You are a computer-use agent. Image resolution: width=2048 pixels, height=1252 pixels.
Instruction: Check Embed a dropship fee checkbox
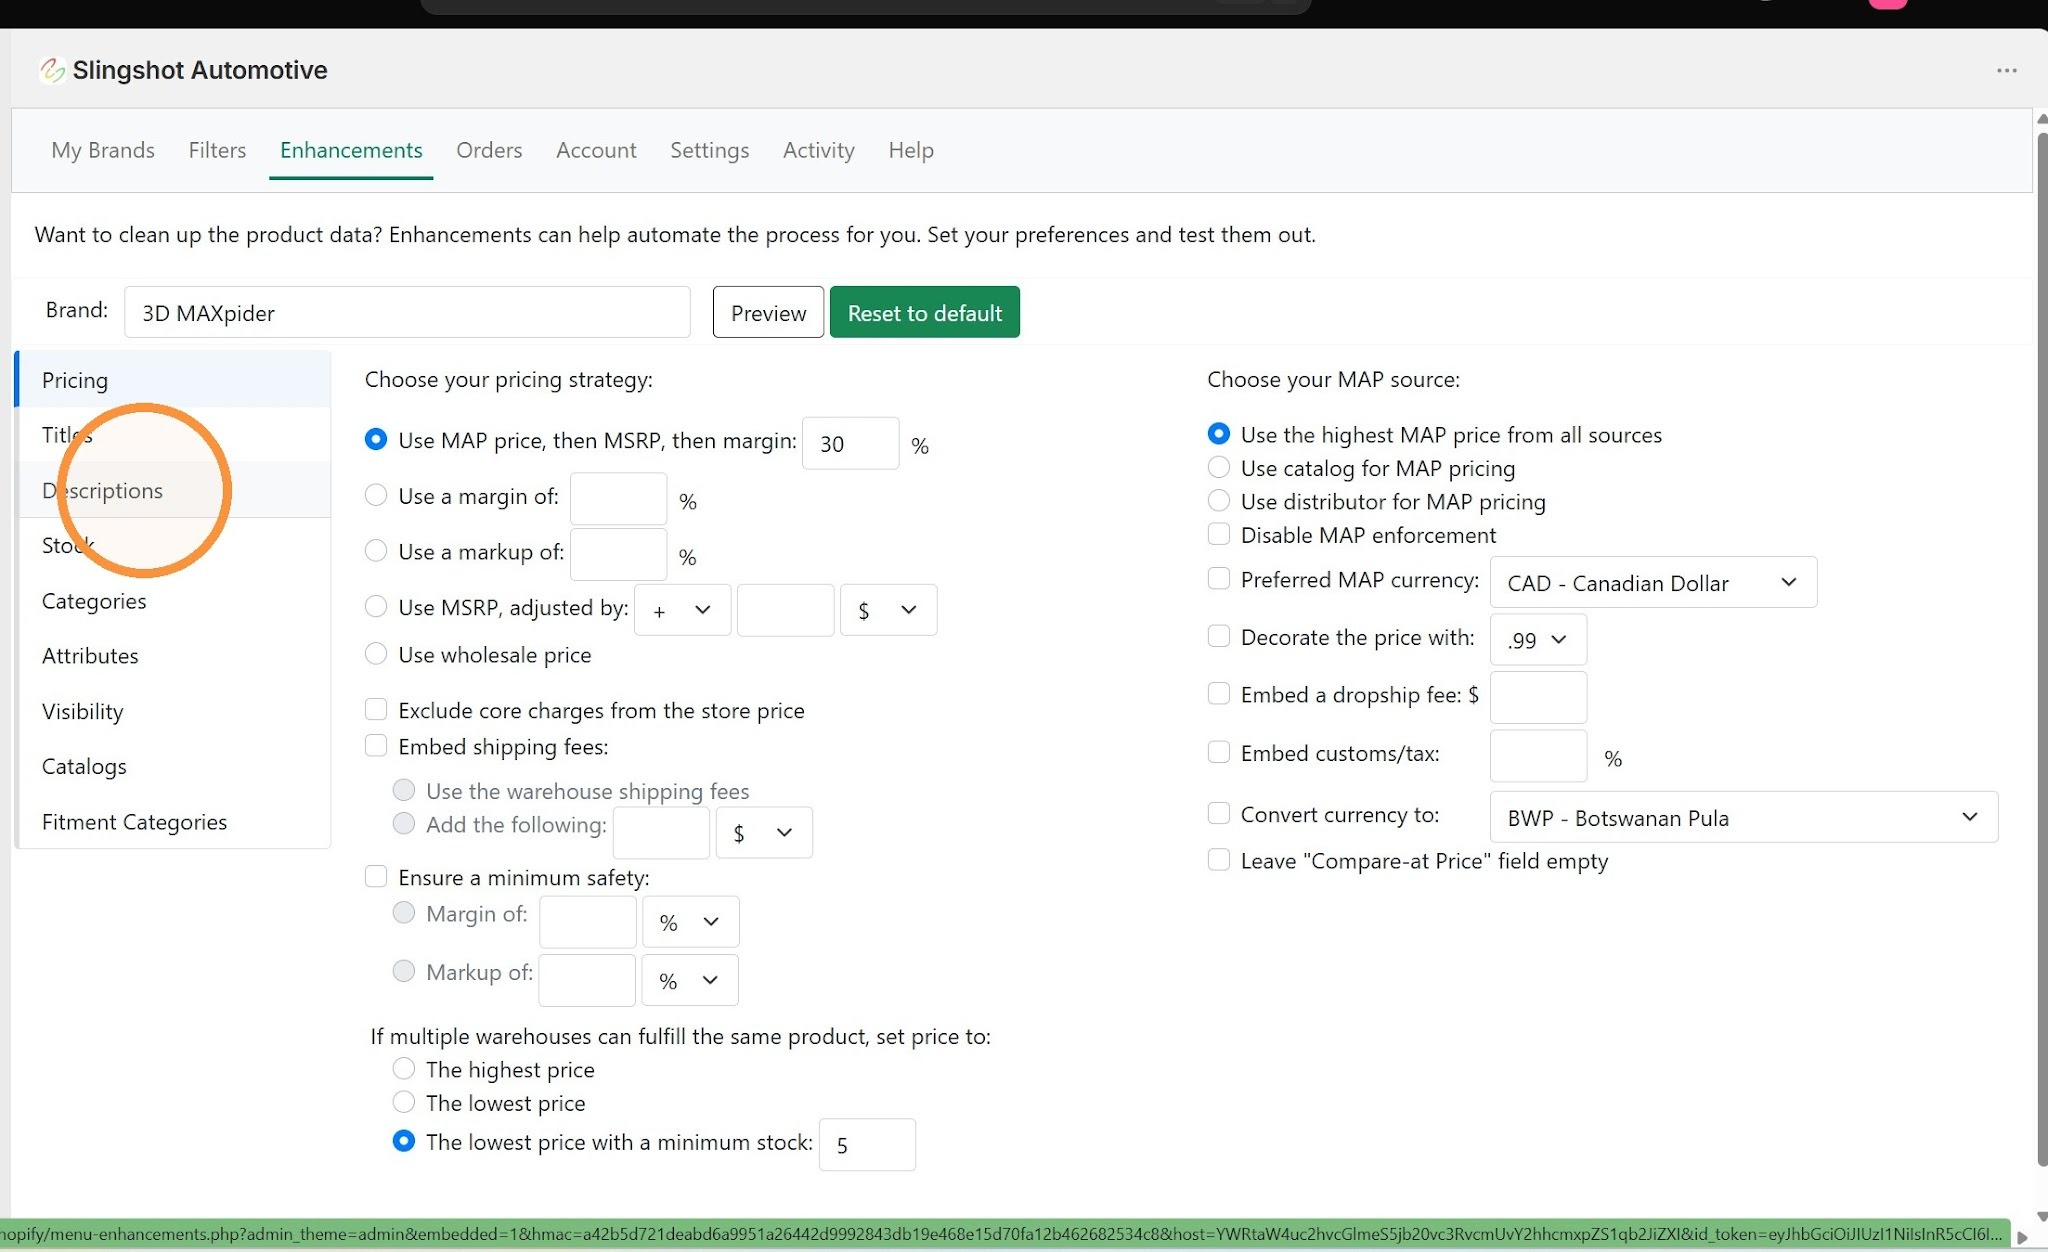tap(1219, 694)
